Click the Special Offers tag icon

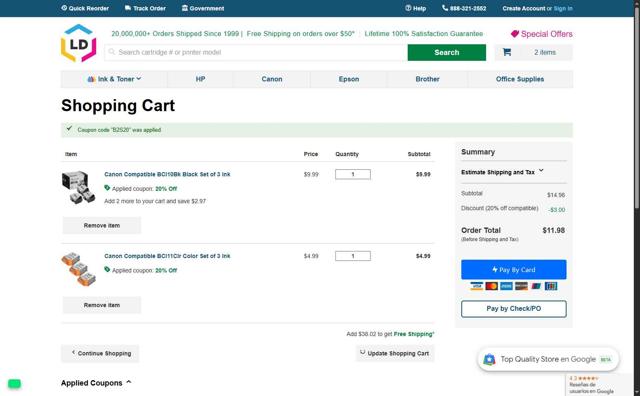[x=515, y=34]
